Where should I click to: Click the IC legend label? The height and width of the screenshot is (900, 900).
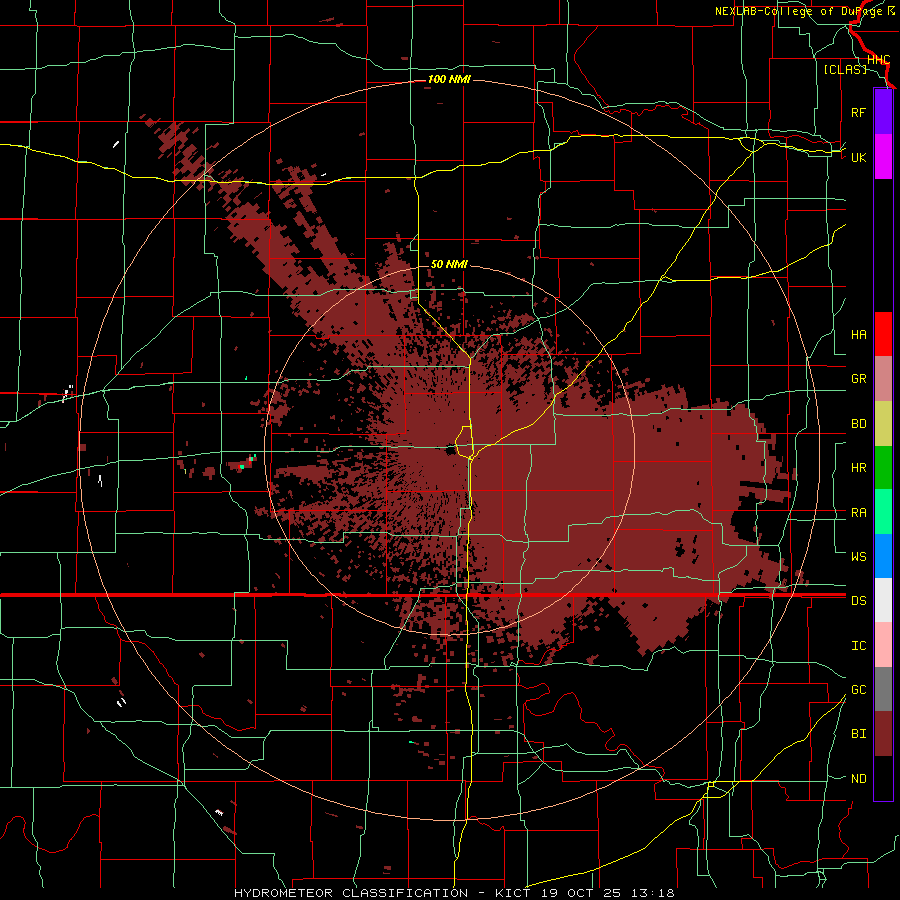click(x=858, y=646)
